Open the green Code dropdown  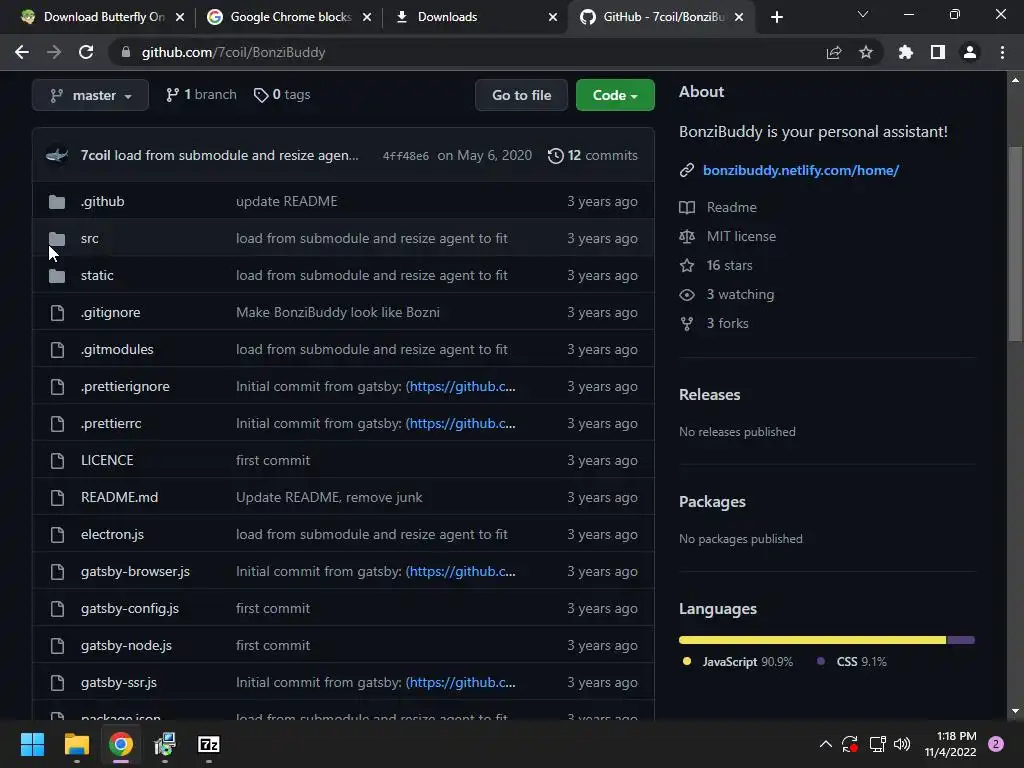pyautogui.click(x=615, y=95)
